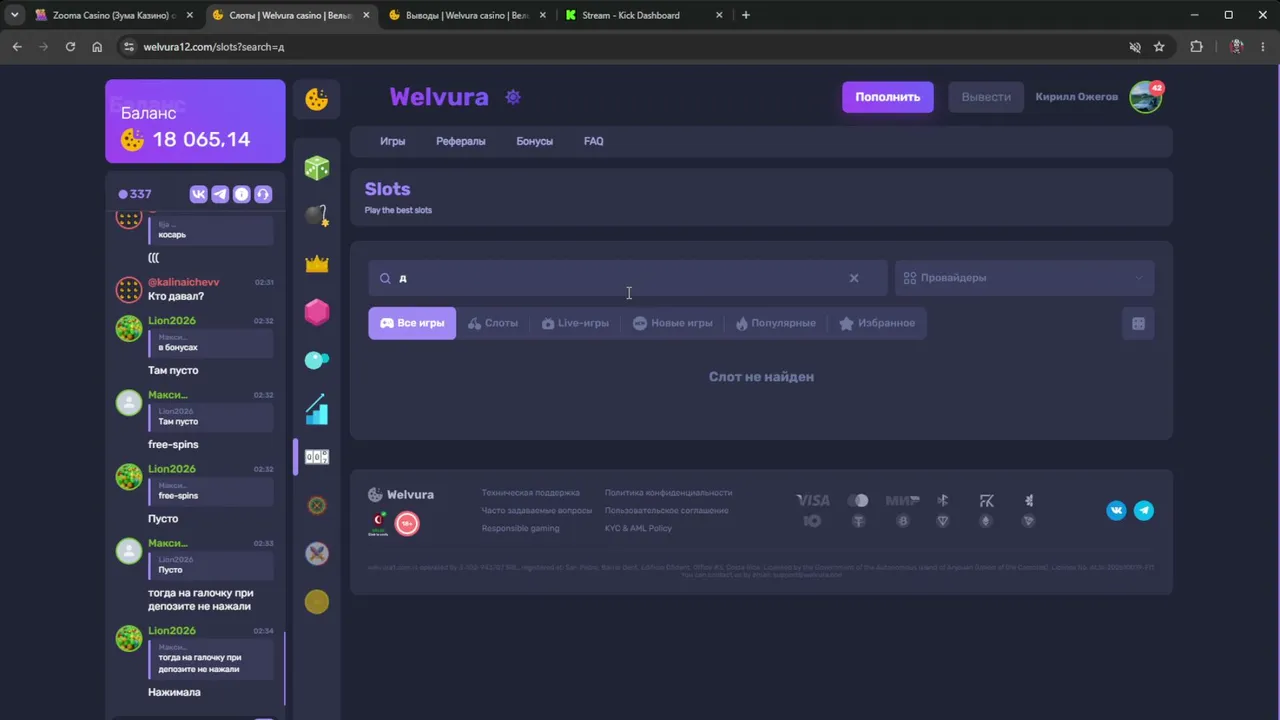This screenshot has width=1280, height=720.
Task: Click the cookie icon atop the sidebar
Action: click(317, 99)
